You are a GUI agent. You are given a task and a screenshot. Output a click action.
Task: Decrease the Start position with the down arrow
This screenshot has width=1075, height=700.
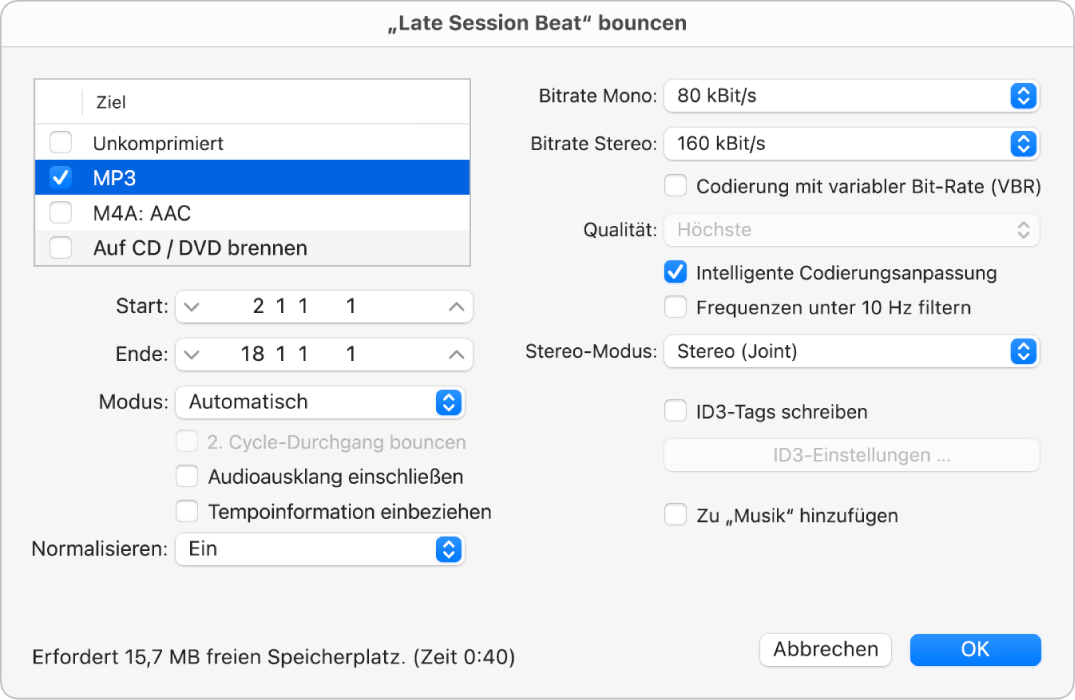click(x=192, y=306)
